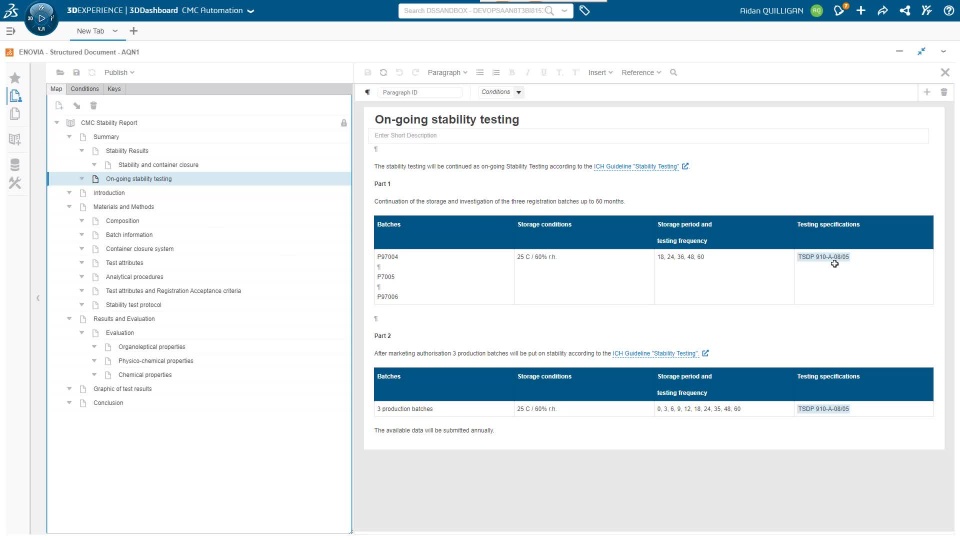This screenshot has width=960, height=540.
Task: Open the New Tab chevron menu
Action: (114, 31)
